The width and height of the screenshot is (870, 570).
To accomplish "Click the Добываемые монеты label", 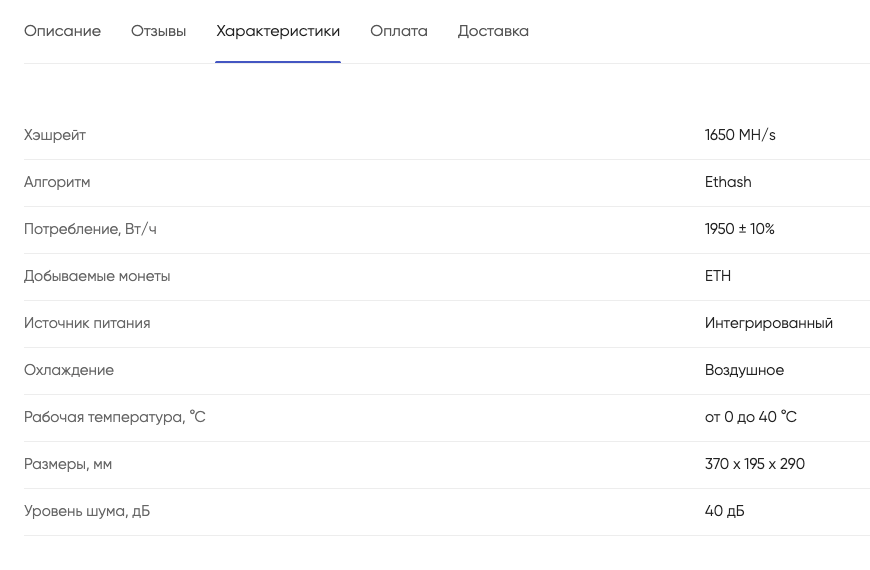I will (x=97, y=276).
